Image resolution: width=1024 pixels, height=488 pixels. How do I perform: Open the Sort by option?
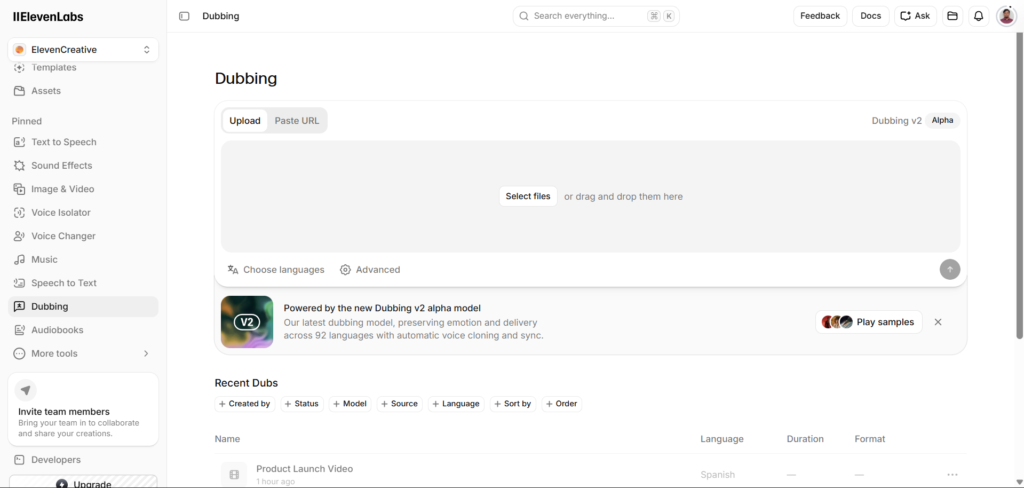(513, 404)
